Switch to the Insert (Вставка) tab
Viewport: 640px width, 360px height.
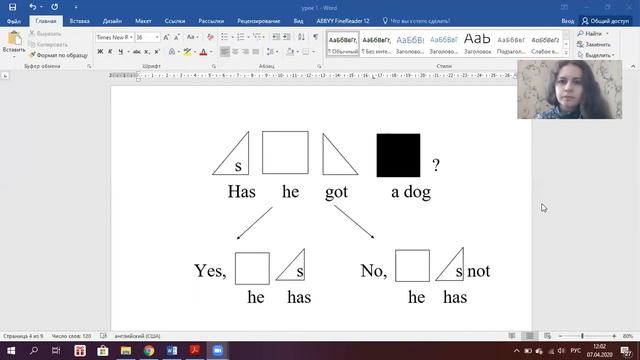tap(79, 21)
